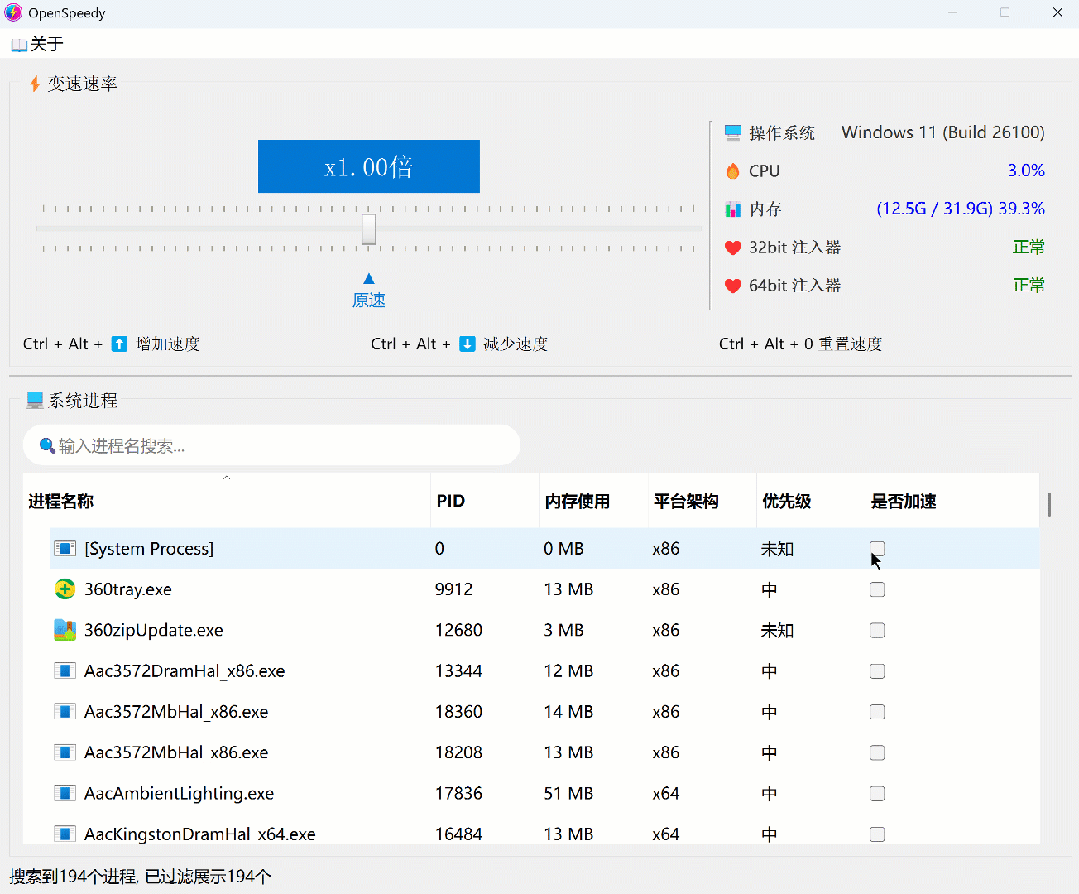1079x894 pixels.
Task: Sort by the 是否加速 column header
Action: [952, 501]
